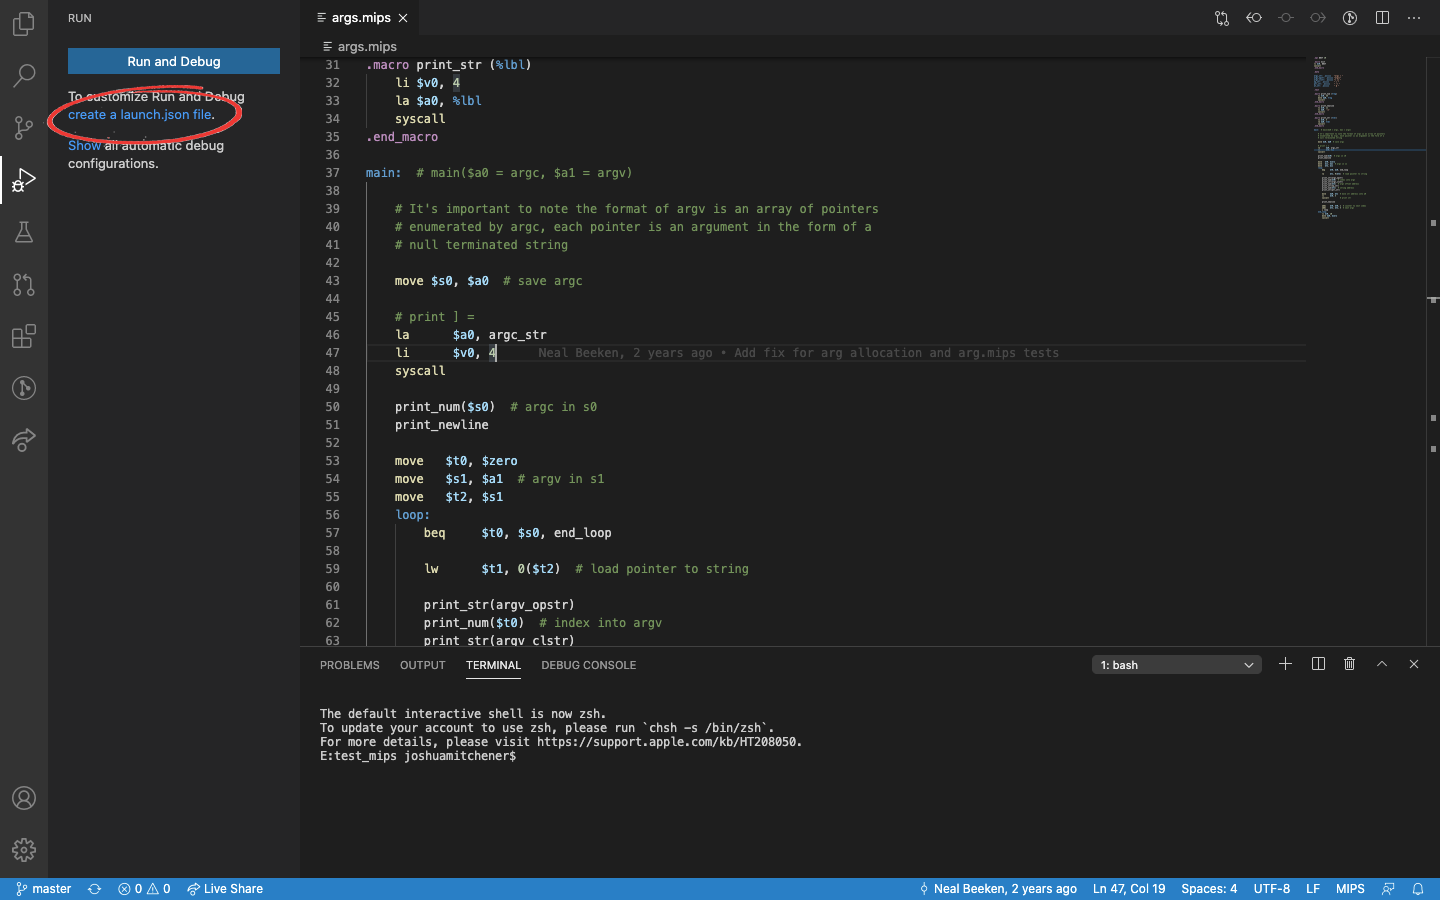This screenshot has width=1440, height=900.
Task: Switch to the DEBUG CONSOLE tab
Action: (x=589, y=665)
